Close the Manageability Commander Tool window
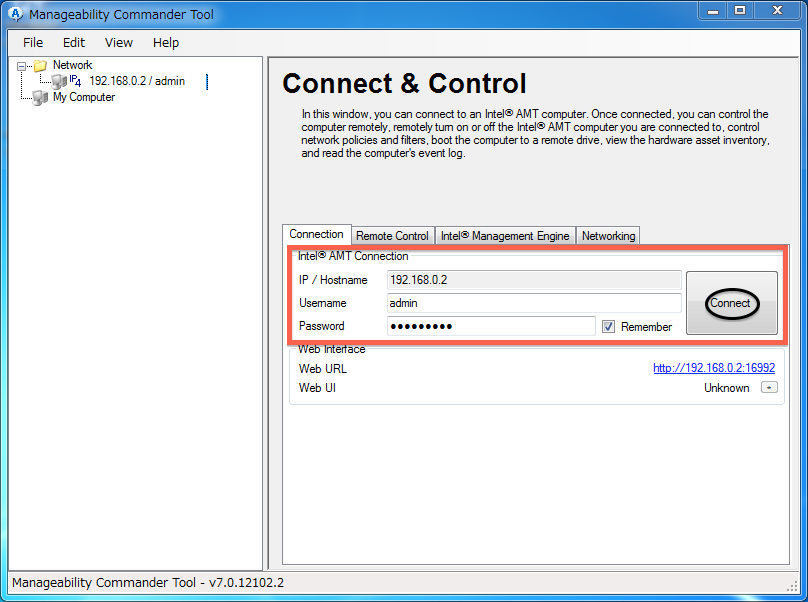The width and height of the screenshot is (808, 602). point(778,11)
